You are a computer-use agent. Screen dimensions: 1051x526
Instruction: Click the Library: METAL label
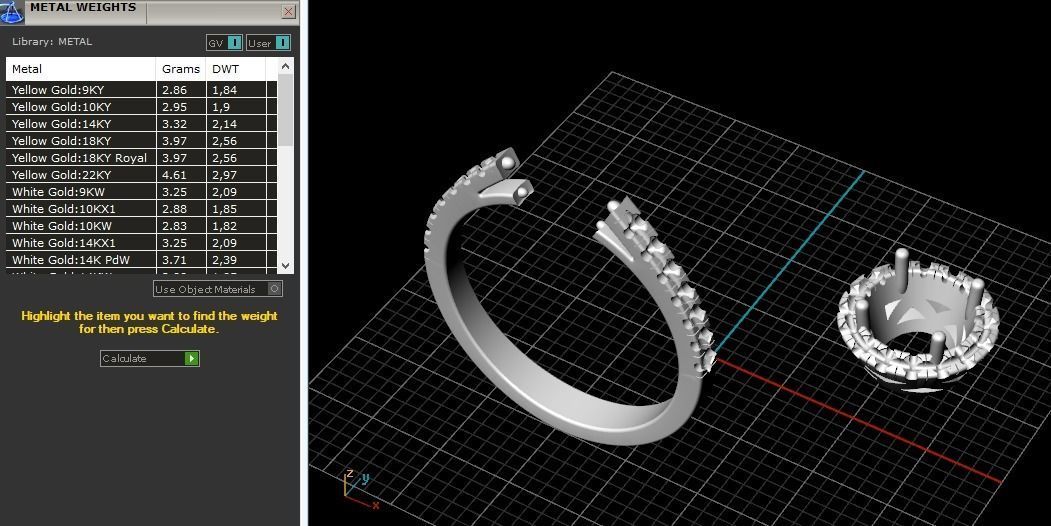(x=52, y=42)
